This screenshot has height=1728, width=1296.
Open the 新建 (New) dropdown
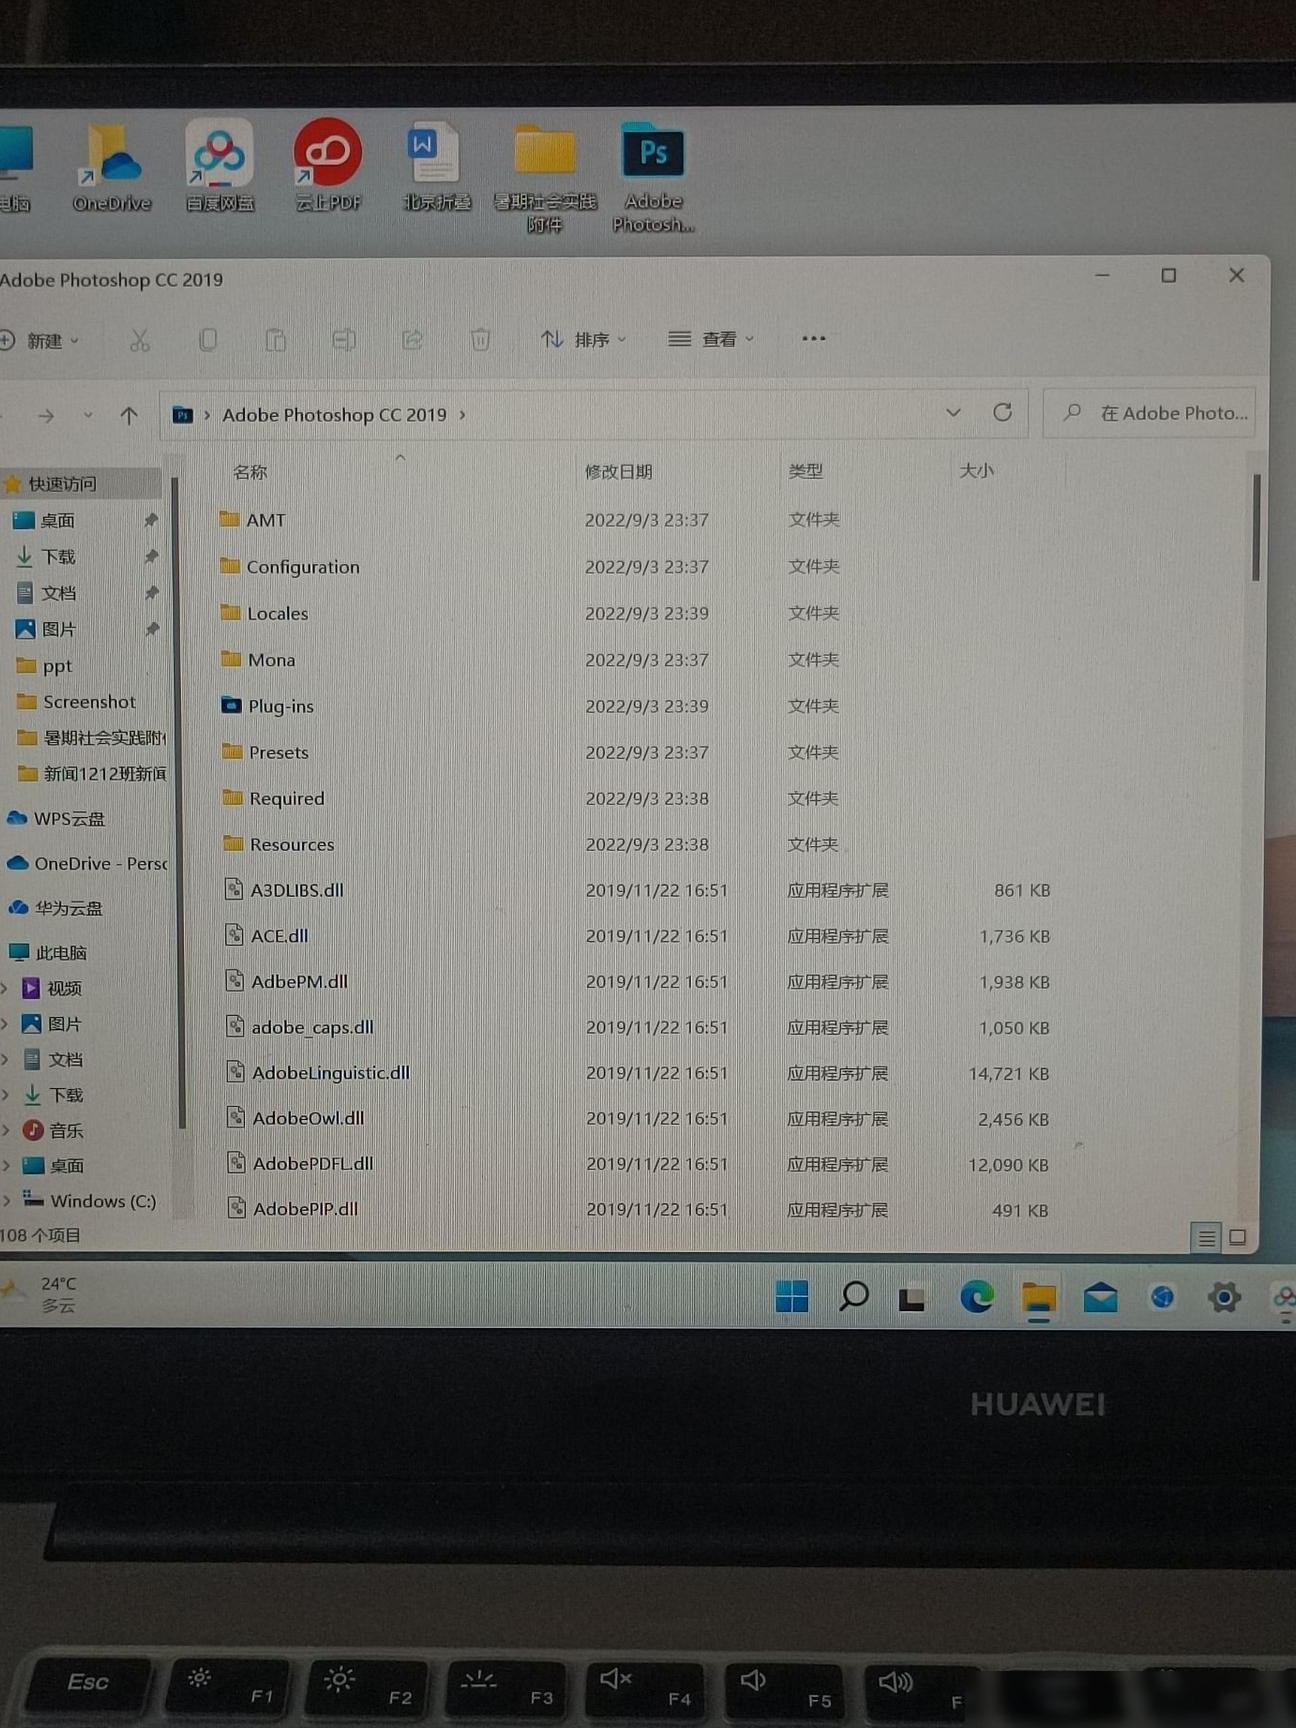(x=40, y=341)
